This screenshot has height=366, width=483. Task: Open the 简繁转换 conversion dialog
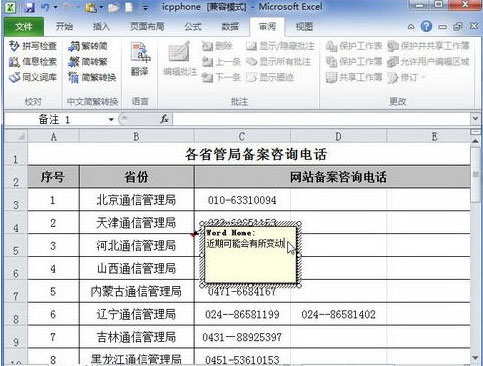pos(92,77)
